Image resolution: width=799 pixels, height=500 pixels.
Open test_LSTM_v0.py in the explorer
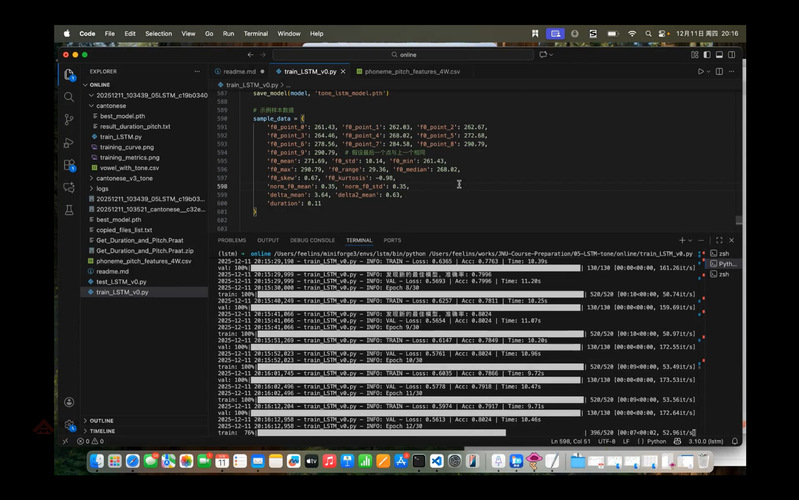(x=122, y=282)
